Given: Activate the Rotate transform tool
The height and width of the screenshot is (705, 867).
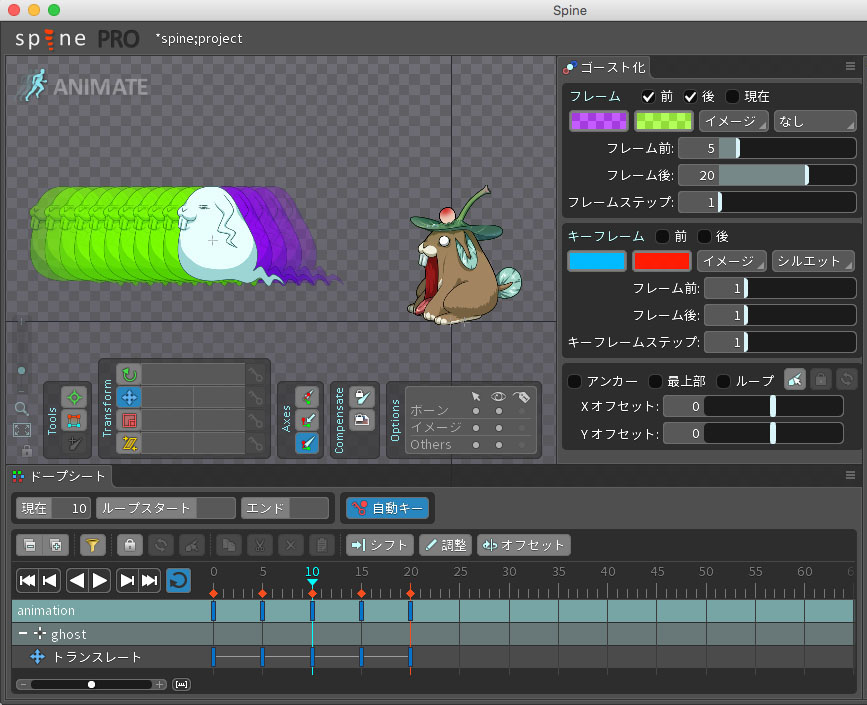Looking at the screenshot, I should coord(129,374).
